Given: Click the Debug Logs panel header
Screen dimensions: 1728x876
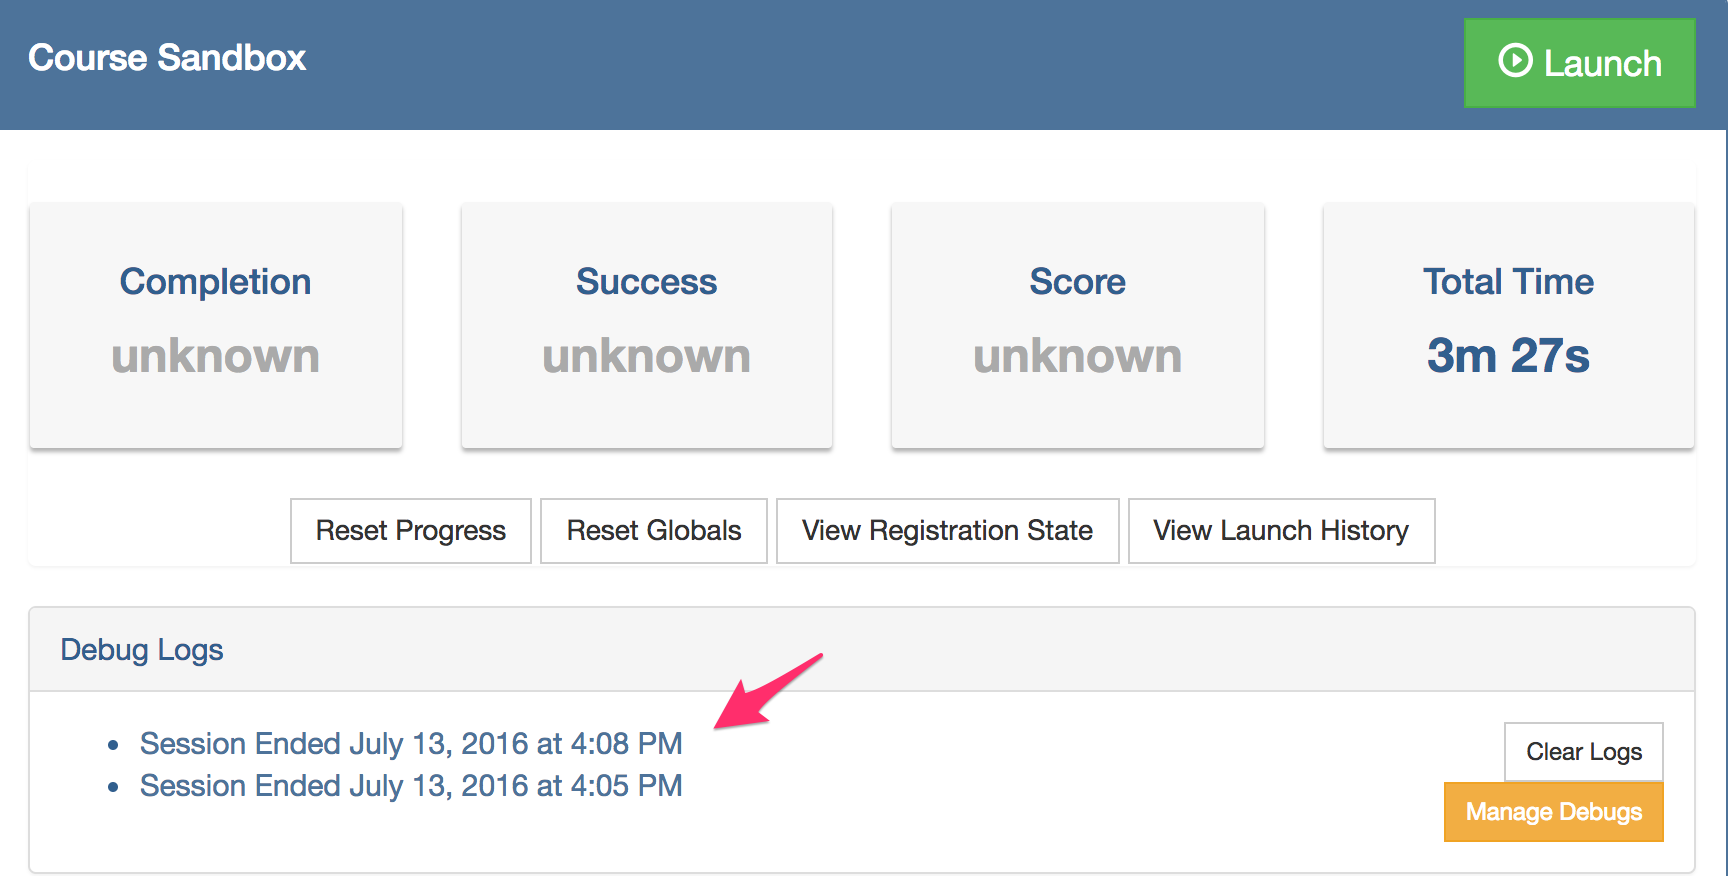Looking at the screenshot, I should click(142, 650).
